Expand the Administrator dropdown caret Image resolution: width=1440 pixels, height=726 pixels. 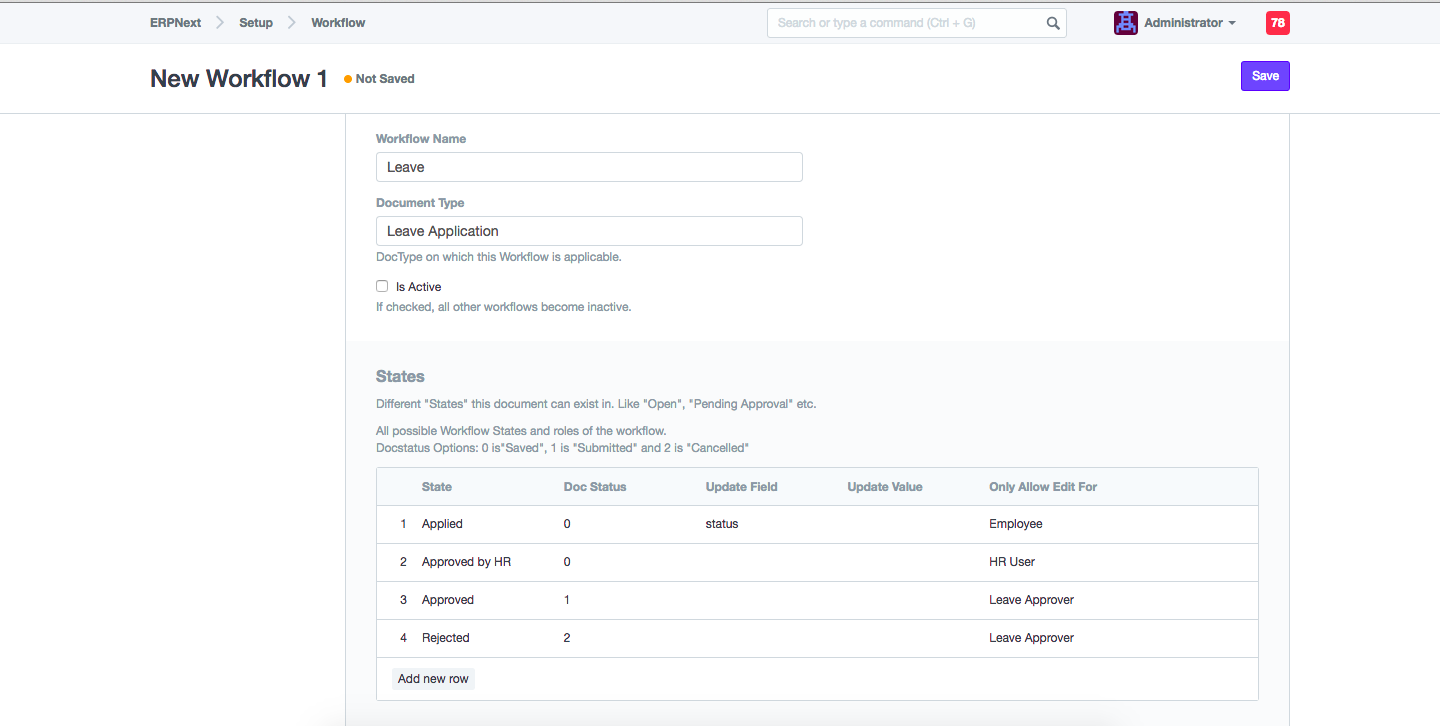(x=1232, y=23)
